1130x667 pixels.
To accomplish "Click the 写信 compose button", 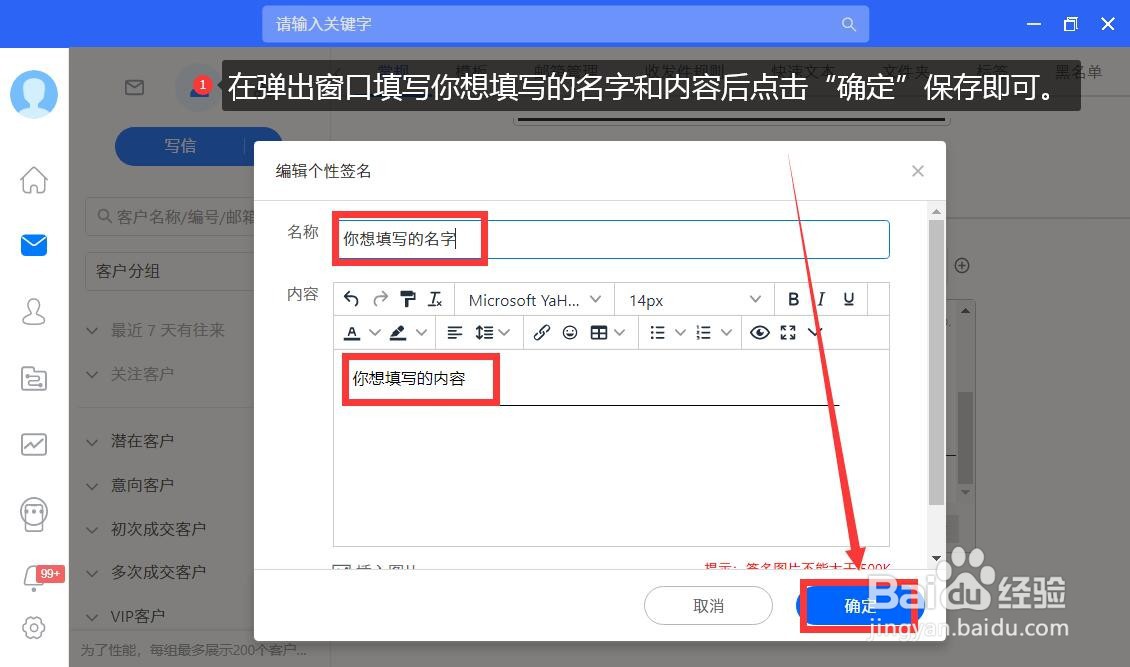I will 180,146.
